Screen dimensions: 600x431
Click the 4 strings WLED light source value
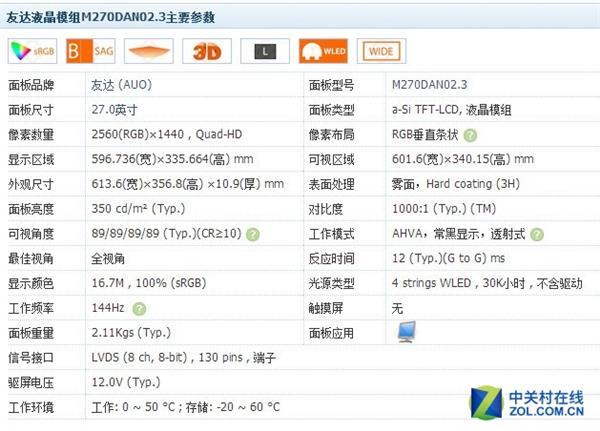point(481,284)
